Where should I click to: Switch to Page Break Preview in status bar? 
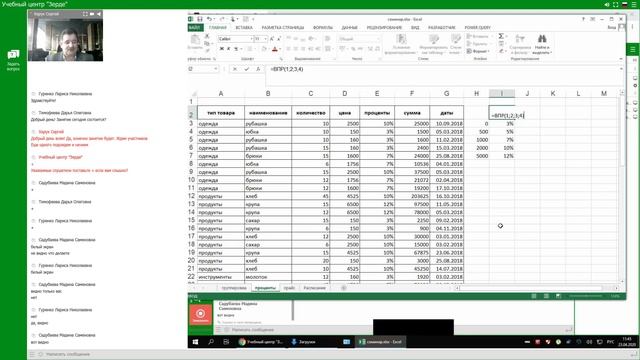[x=558, y=296]
